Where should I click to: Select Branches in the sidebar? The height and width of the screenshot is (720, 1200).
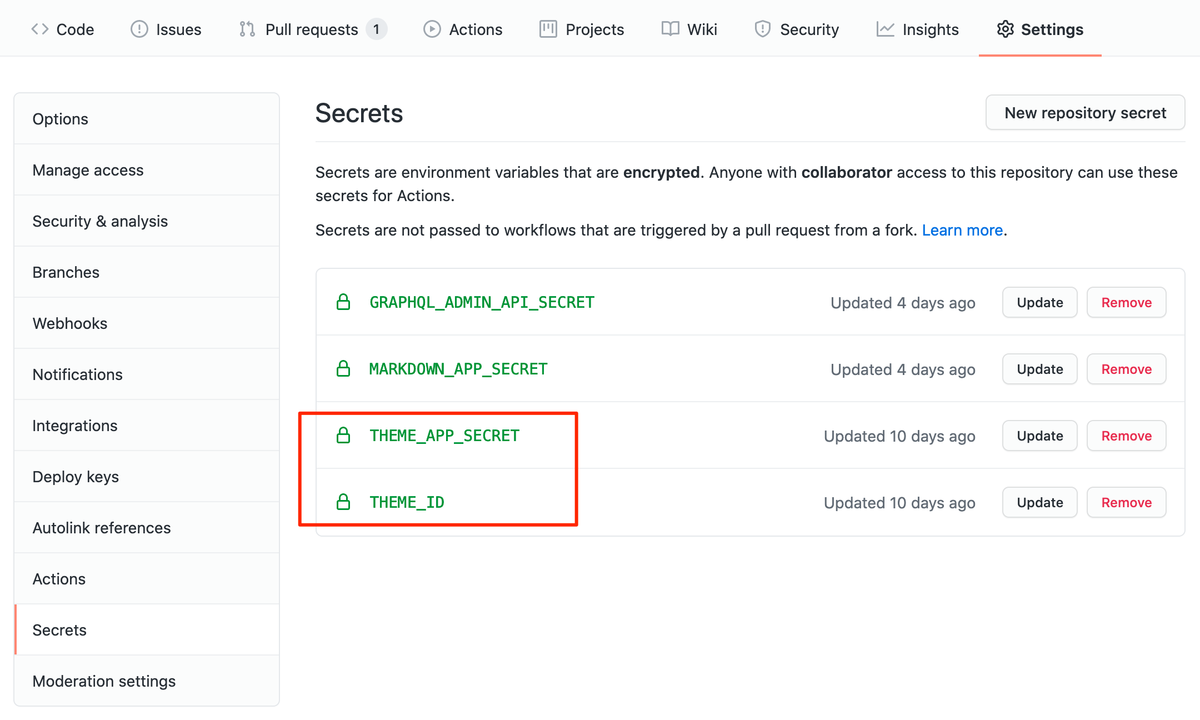[x=65, y=271]
